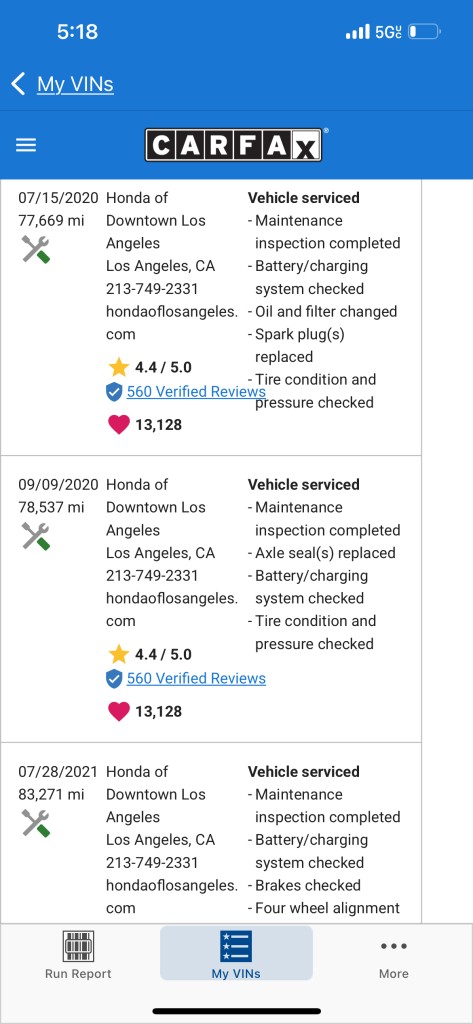Tap the battery status icon
Screen dimensions: 473x1024
[x=424, y=31]
